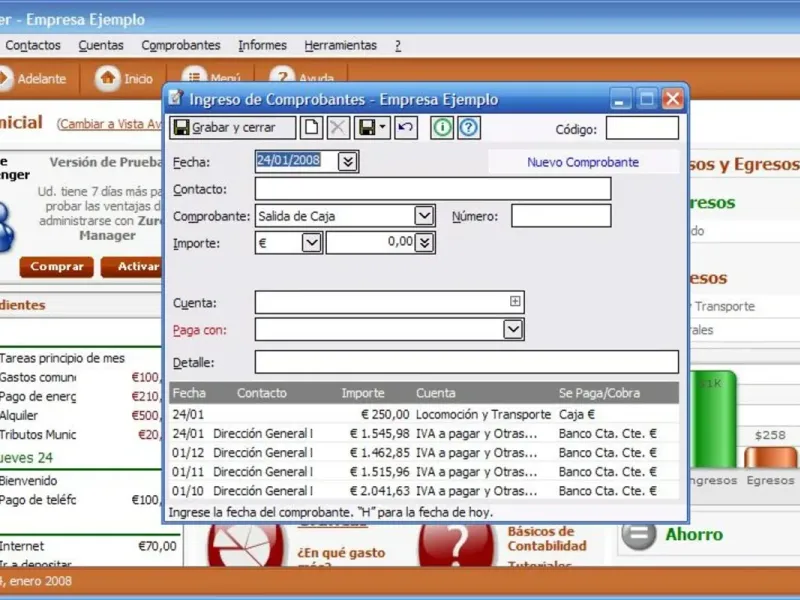Click the Ayuda toolbar icon
Screen dimensions: 800x600
click(282, 74)
